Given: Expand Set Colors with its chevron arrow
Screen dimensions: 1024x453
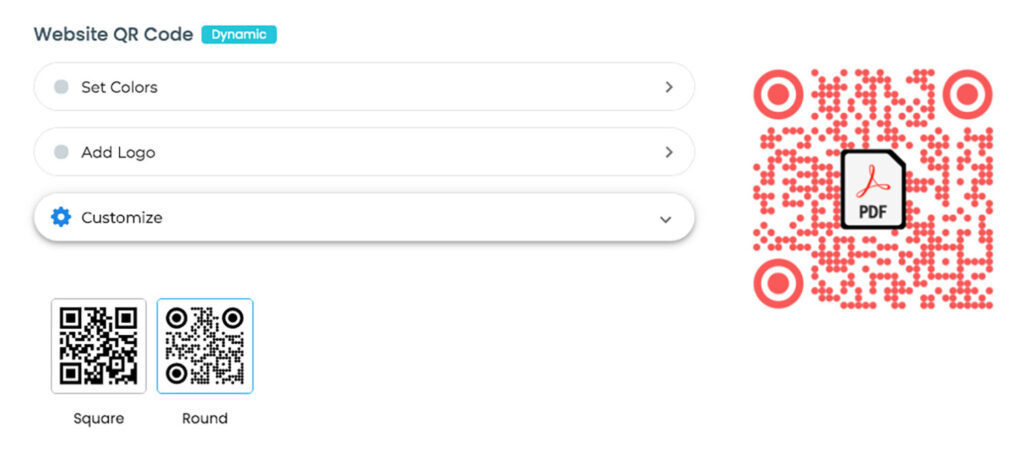Looking at the screenshot, I should pos(669,87).
